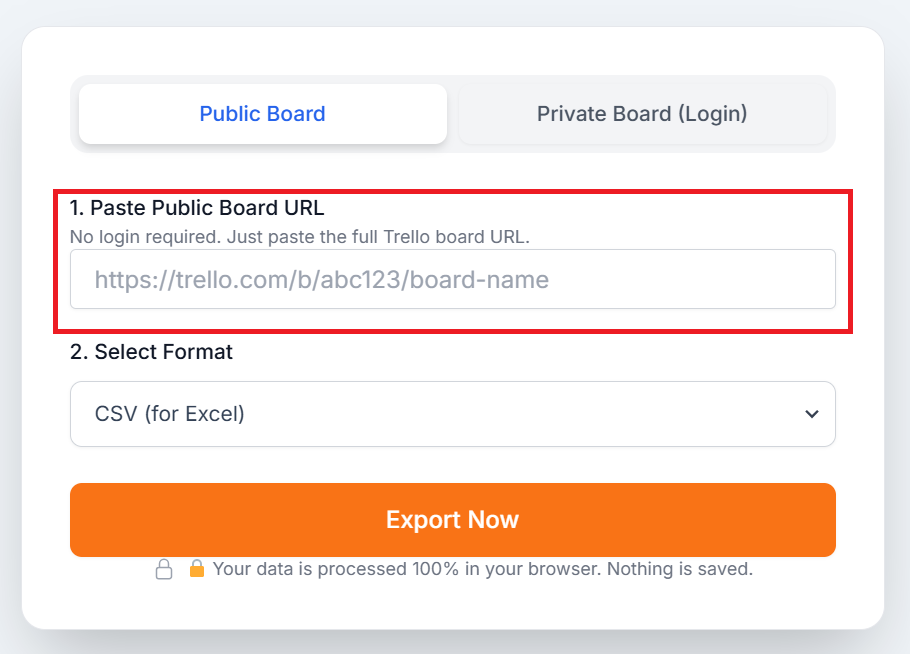Screen dimensions: 910x654
Task: Open the CSV (for Excel) format dropdown
Action: 452,414
